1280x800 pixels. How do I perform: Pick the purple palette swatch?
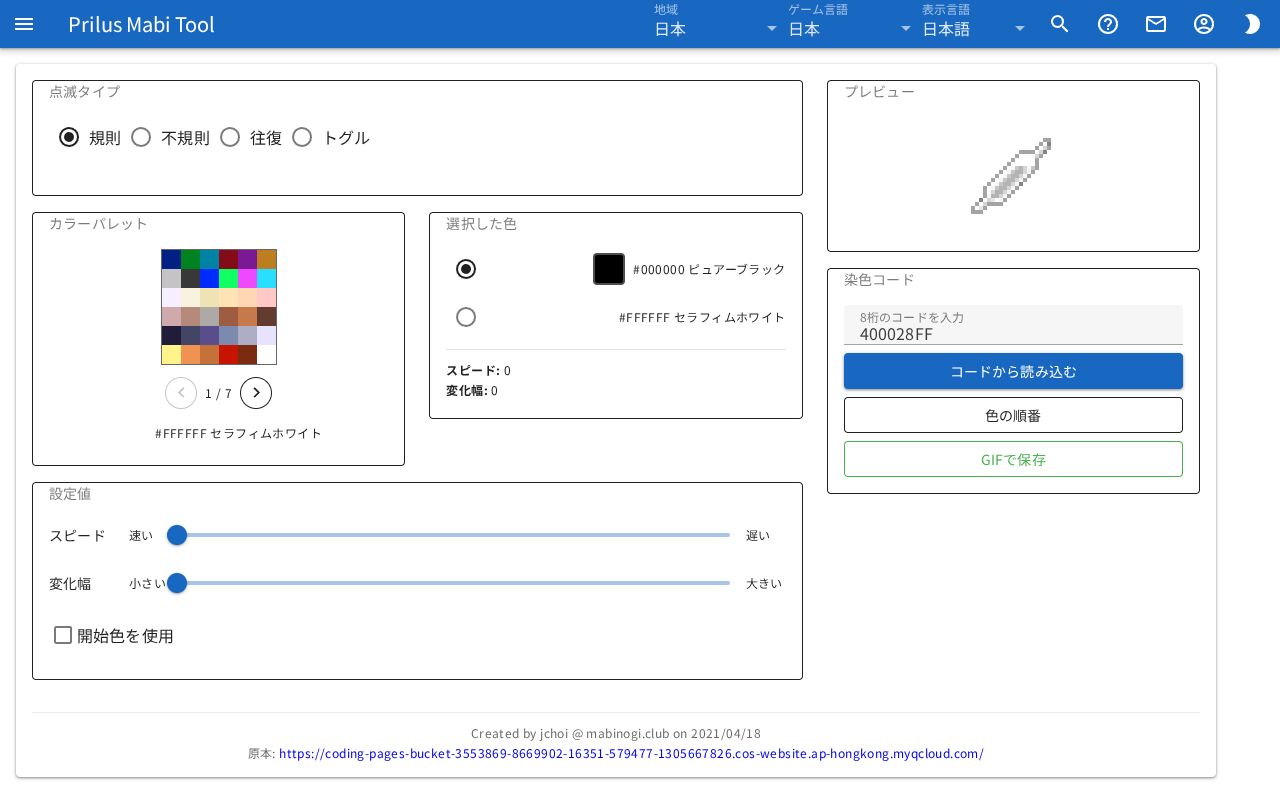247,259
